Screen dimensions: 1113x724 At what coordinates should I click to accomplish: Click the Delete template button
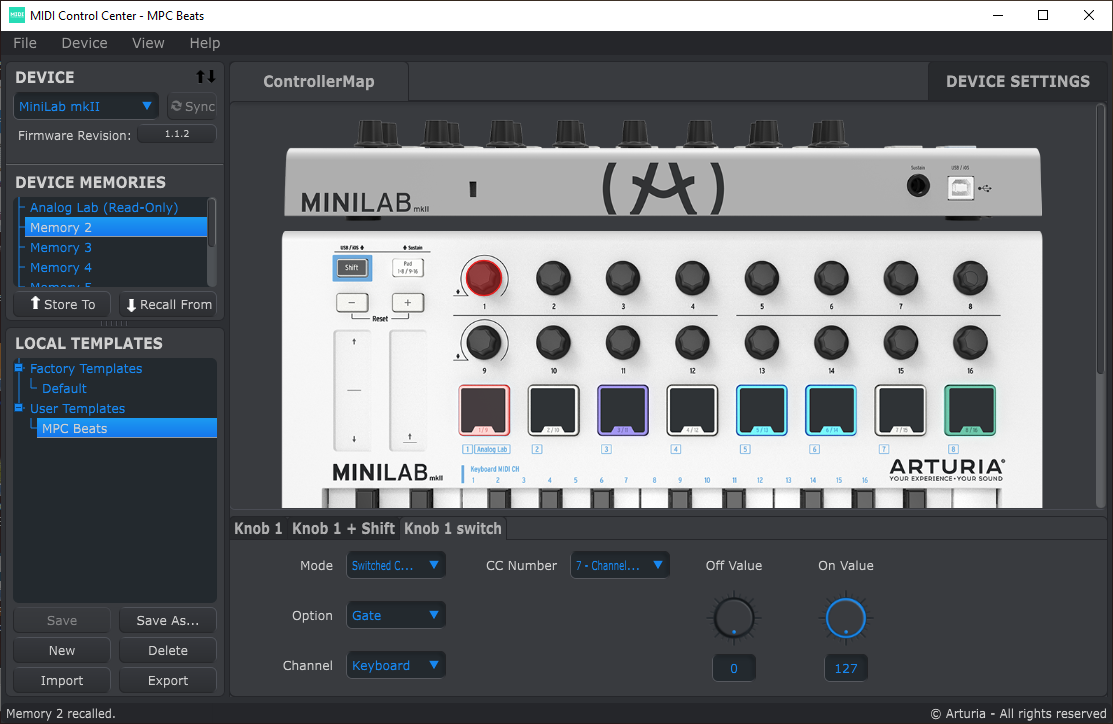168,650
